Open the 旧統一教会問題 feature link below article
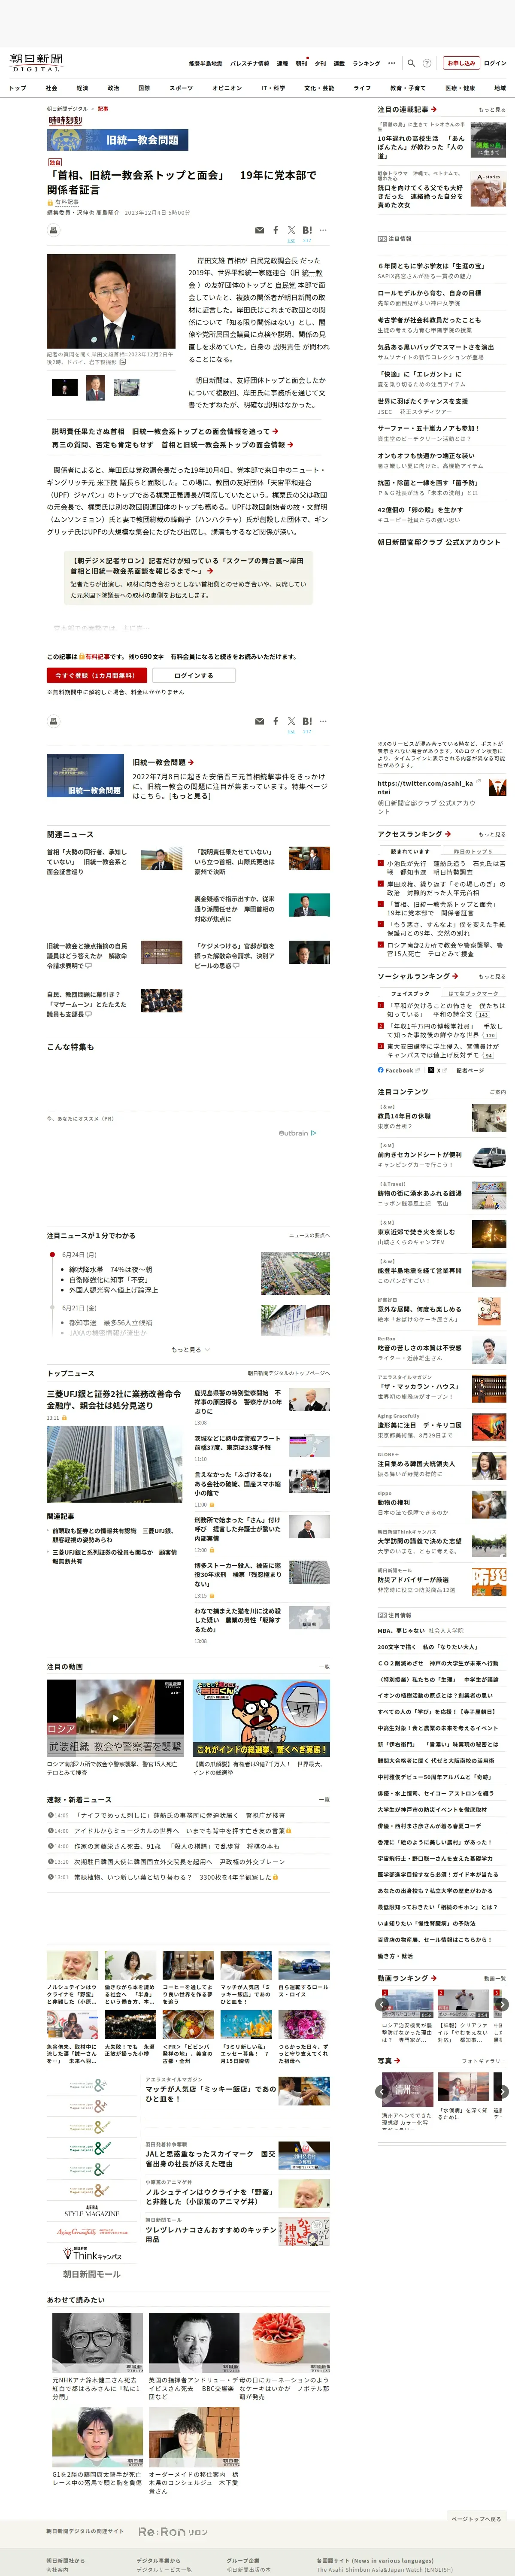Image resolution: width=515 pixels, height=2576 pixels. pyautogui.click(x=163, y=761)
